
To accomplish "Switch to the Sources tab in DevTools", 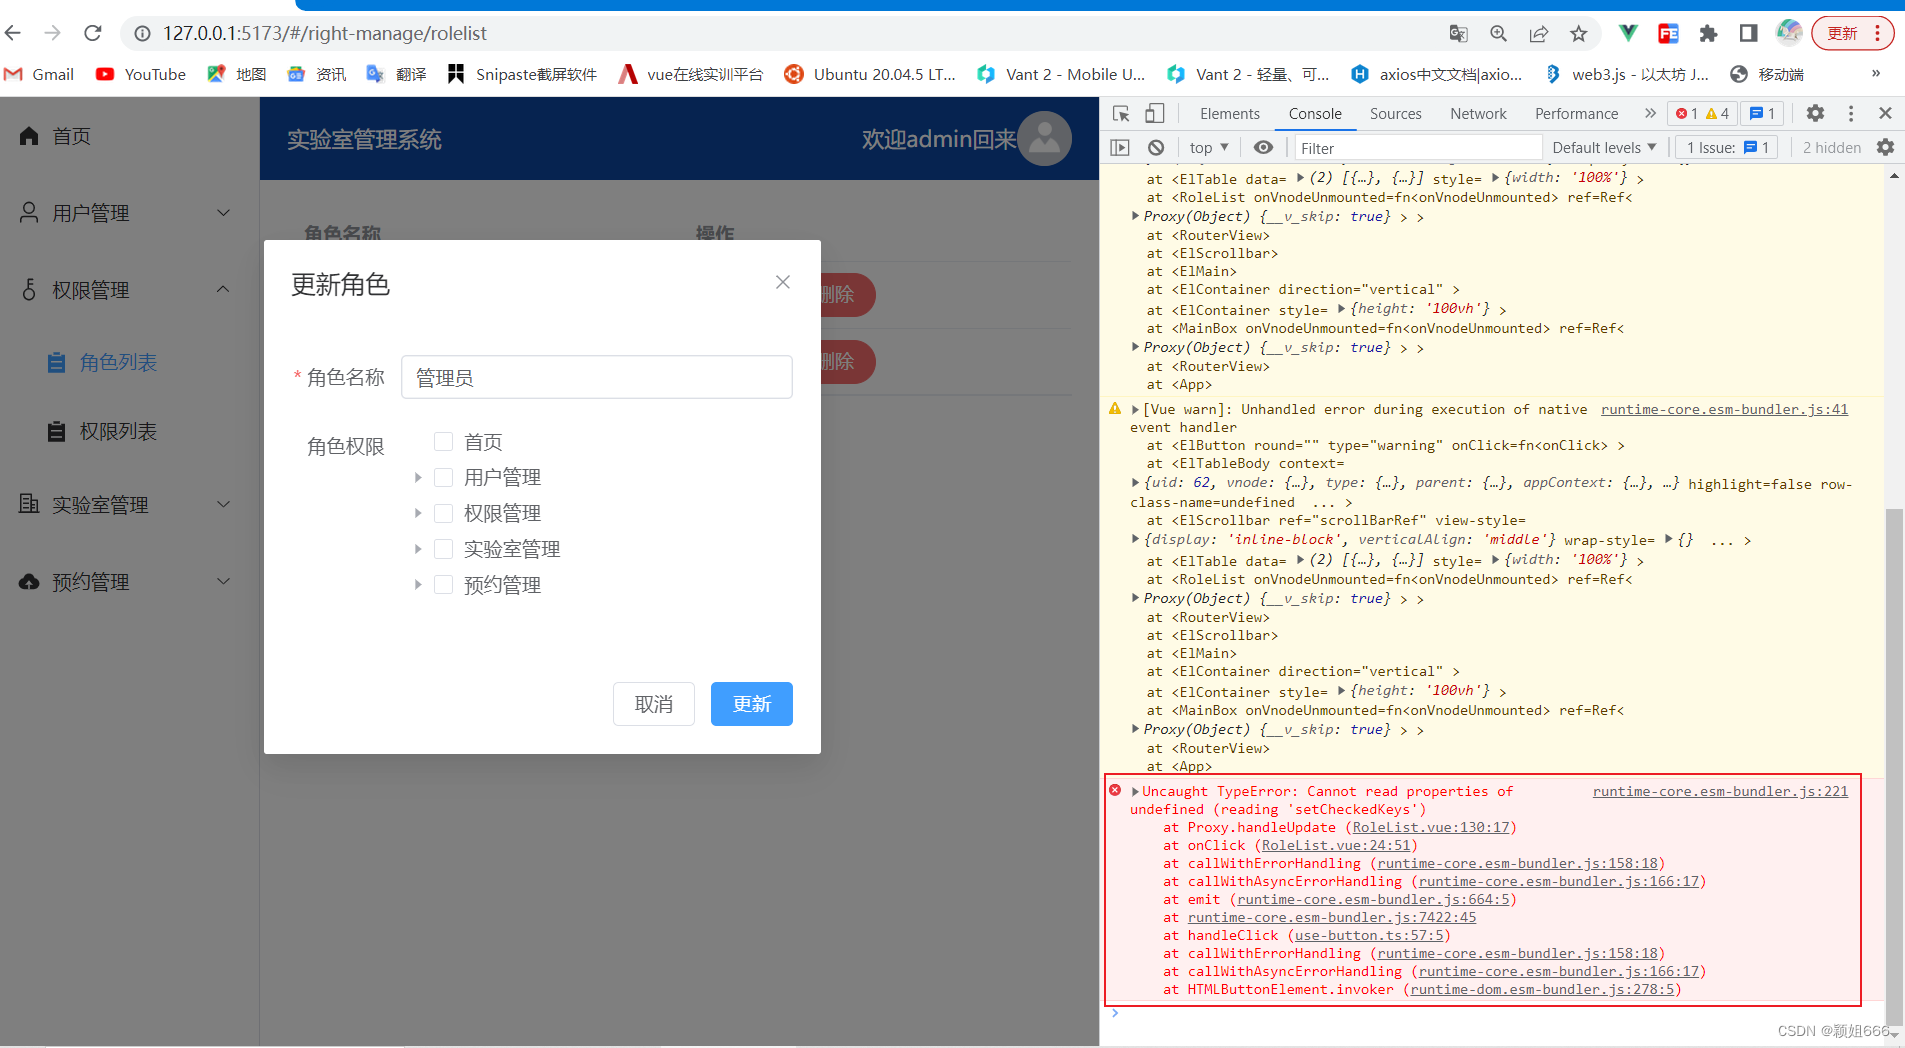I will [x=1395, y=114].
